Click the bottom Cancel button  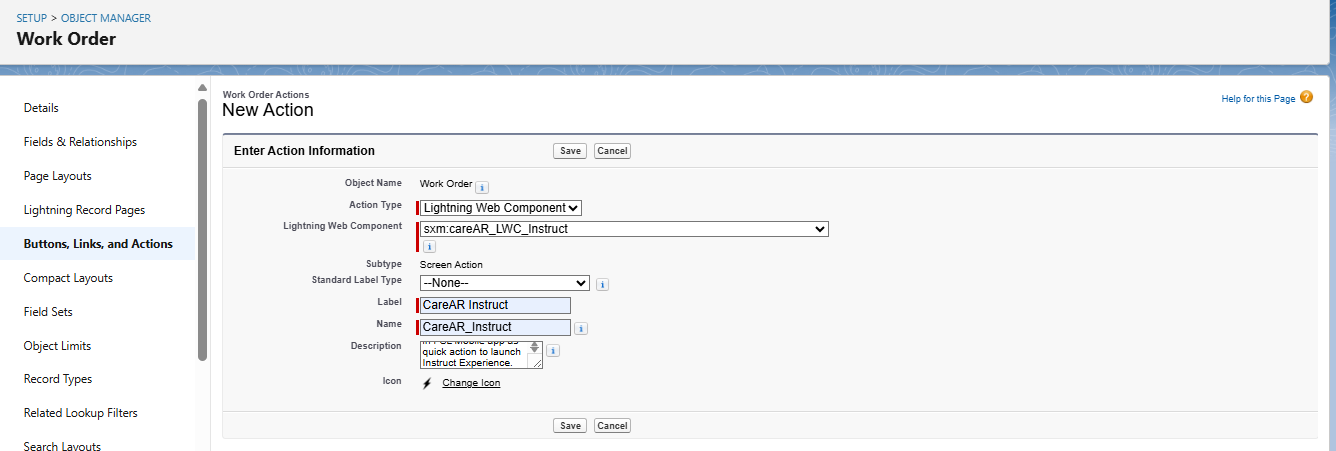[612, 425]
